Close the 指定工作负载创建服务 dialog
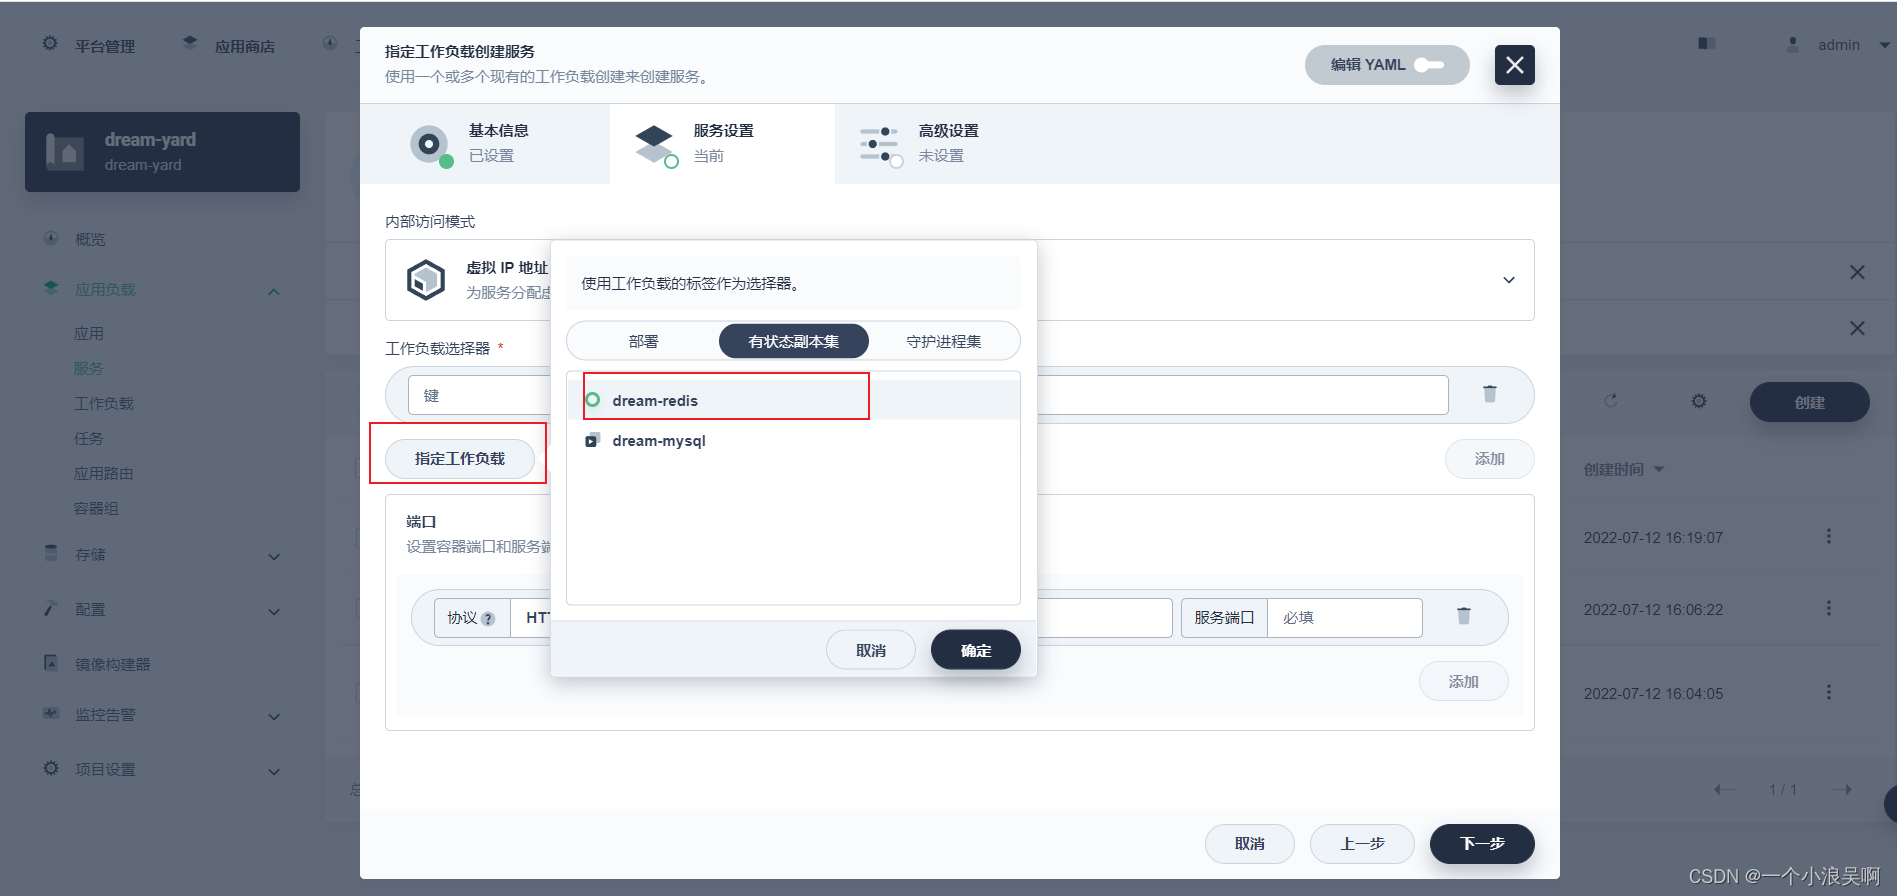1897x896 pixels. pyautogui.click(x=1514, y=65)
